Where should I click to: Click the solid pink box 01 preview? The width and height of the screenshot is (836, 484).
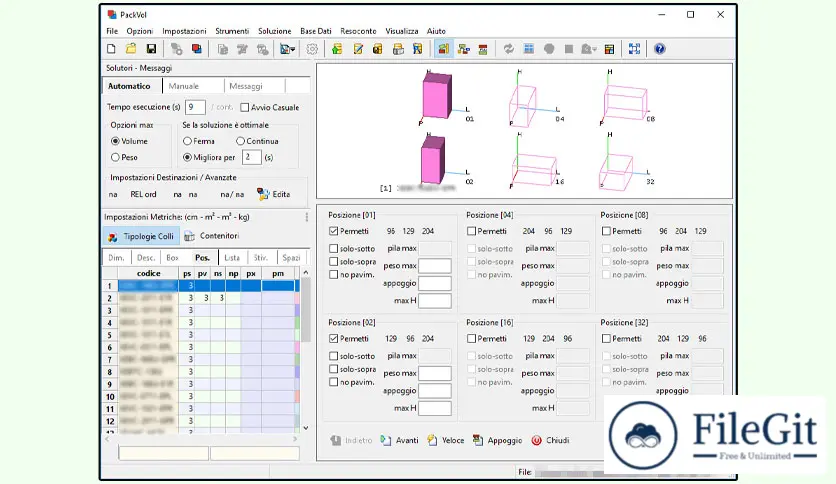(437, 96)
